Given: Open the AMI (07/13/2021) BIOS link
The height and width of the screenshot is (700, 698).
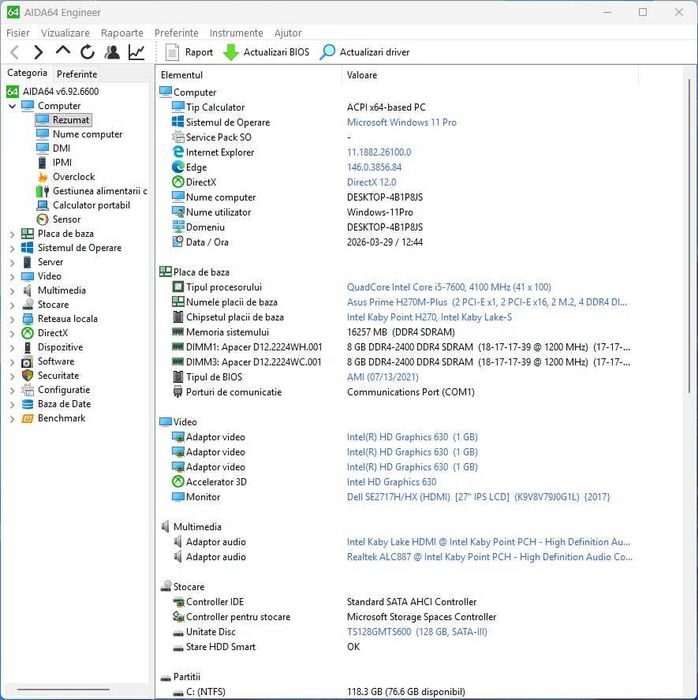Looking at the screenshot, I should (x=382, y=377).
